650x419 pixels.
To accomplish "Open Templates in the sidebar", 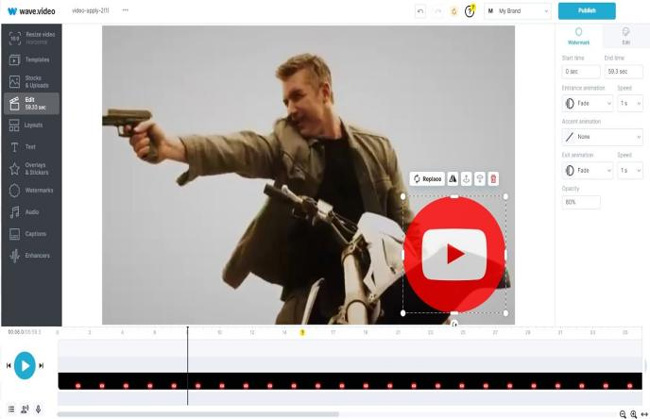I will coord(32,60).
